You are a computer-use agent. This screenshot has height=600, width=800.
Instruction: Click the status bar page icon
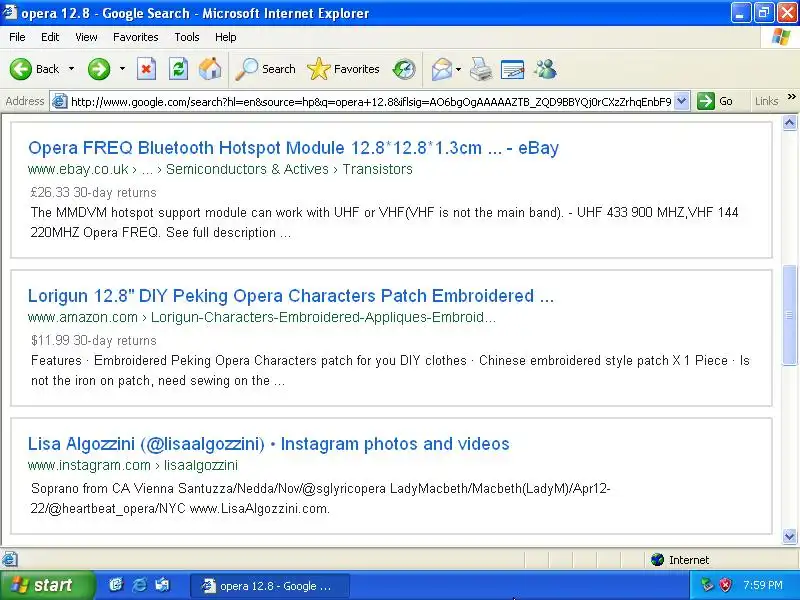tap(10, 559)
